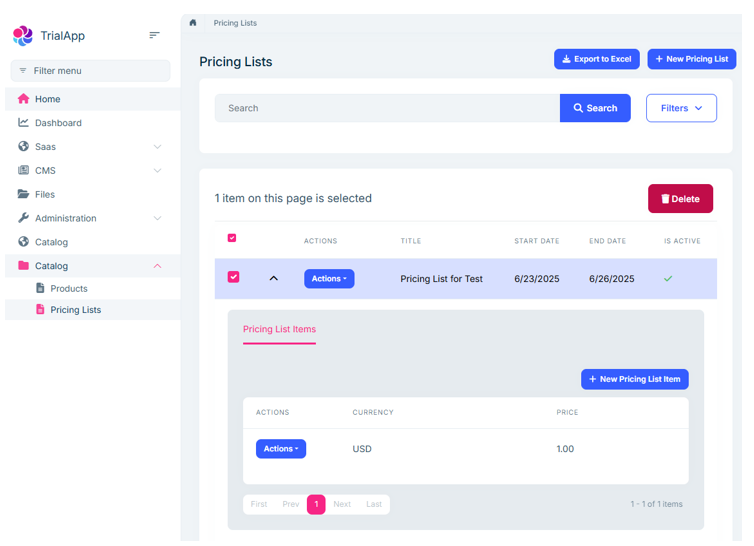
Task: Open the Filters dropdown
Action: (681, 108)
